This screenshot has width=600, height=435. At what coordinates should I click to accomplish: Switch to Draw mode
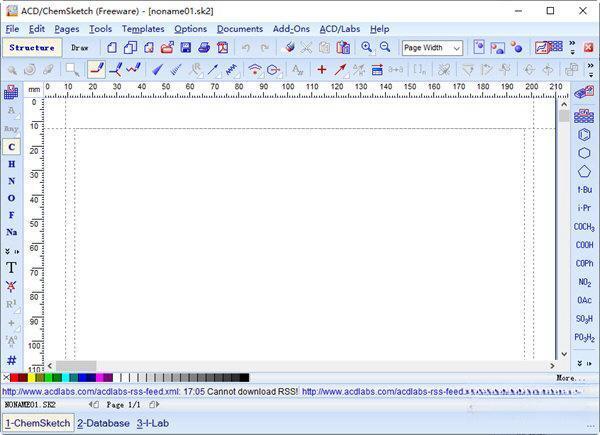(80, 47)
